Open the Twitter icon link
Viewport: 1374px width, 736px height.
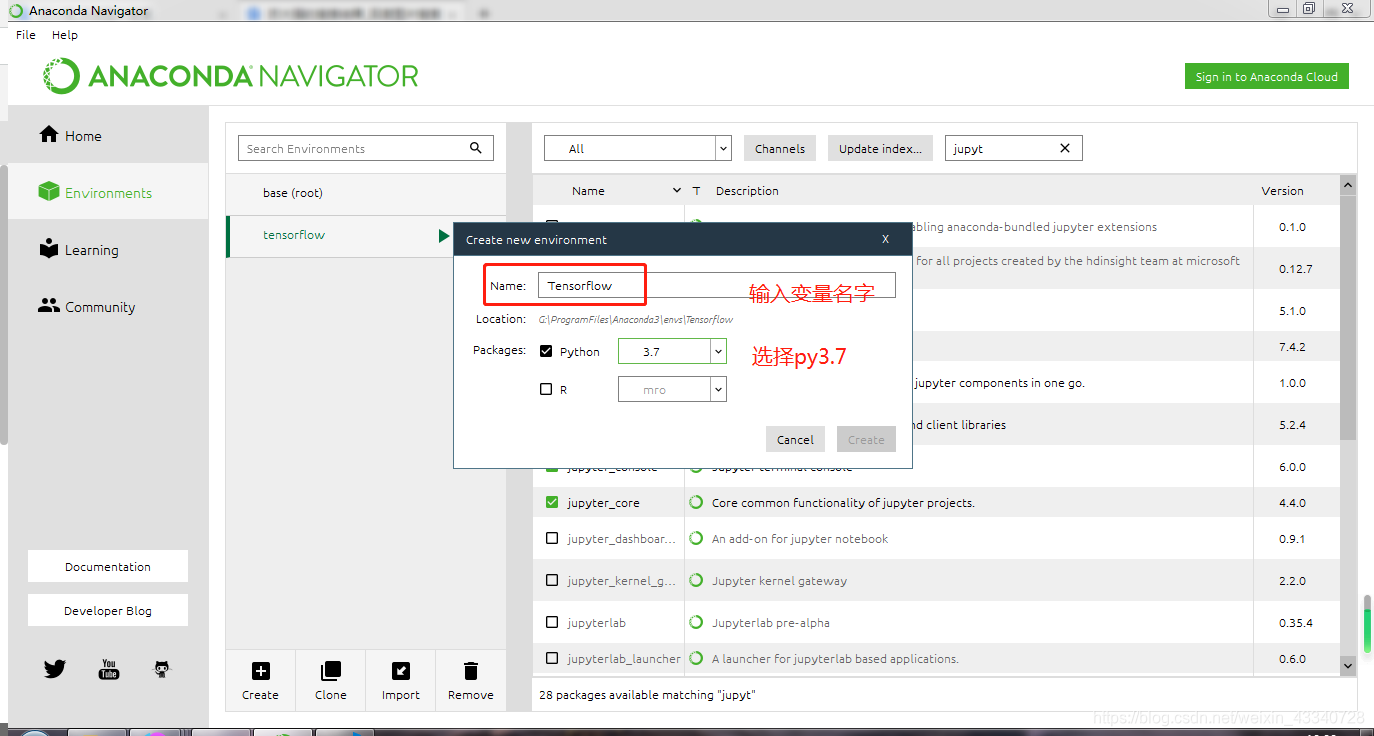point(55,669)
